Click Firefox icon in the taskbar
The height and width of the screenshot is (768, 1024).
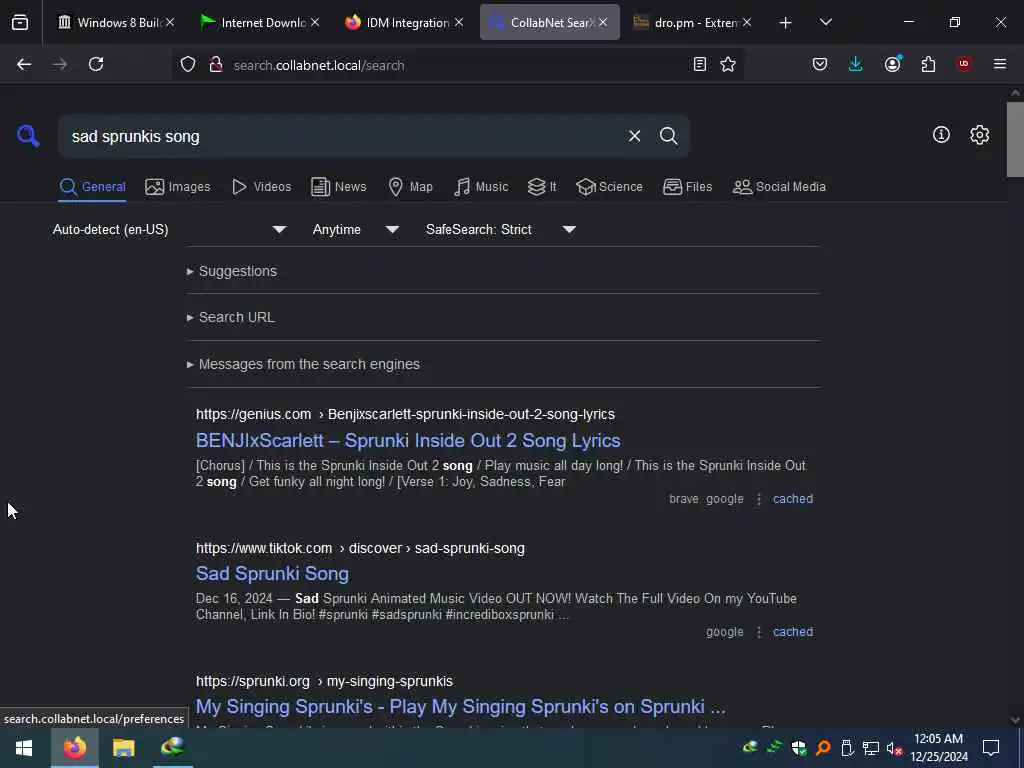(74, 748)
